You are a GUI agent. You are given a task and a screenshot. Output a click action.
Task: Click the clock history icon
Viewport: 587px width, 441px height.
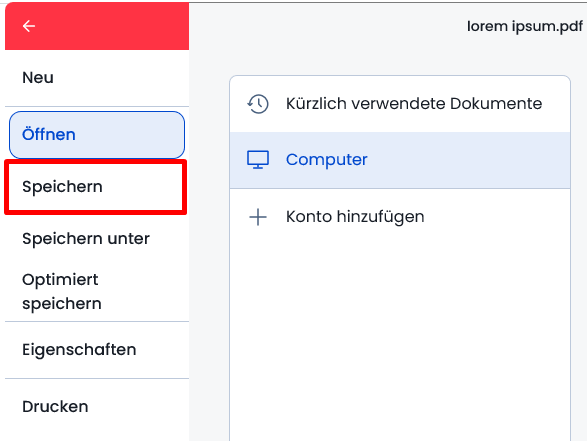pos(258,104)
